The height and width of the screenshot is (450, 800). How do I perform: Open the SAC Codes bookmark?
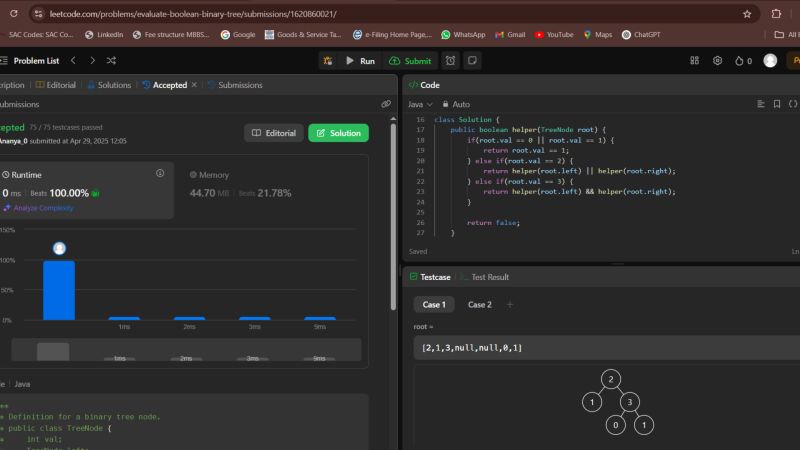tap(41, 35)
